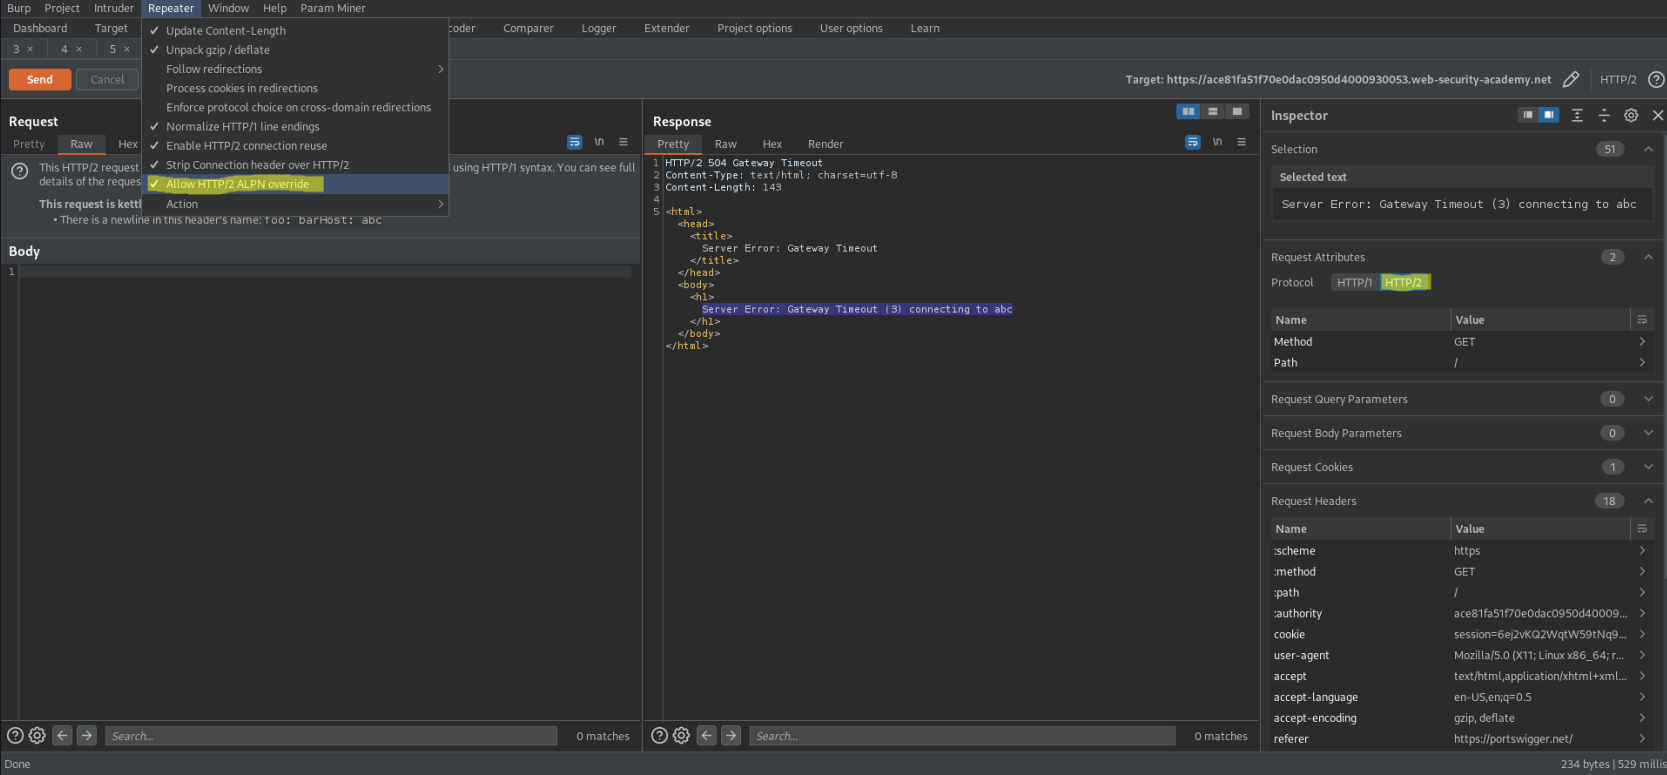Click the Inspector collapse all sections icon

coord(1604,115)
